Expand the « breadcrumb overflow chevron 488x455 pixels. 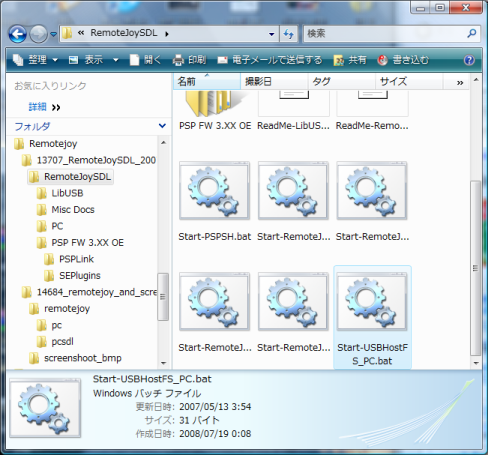[x=81, y=33]
